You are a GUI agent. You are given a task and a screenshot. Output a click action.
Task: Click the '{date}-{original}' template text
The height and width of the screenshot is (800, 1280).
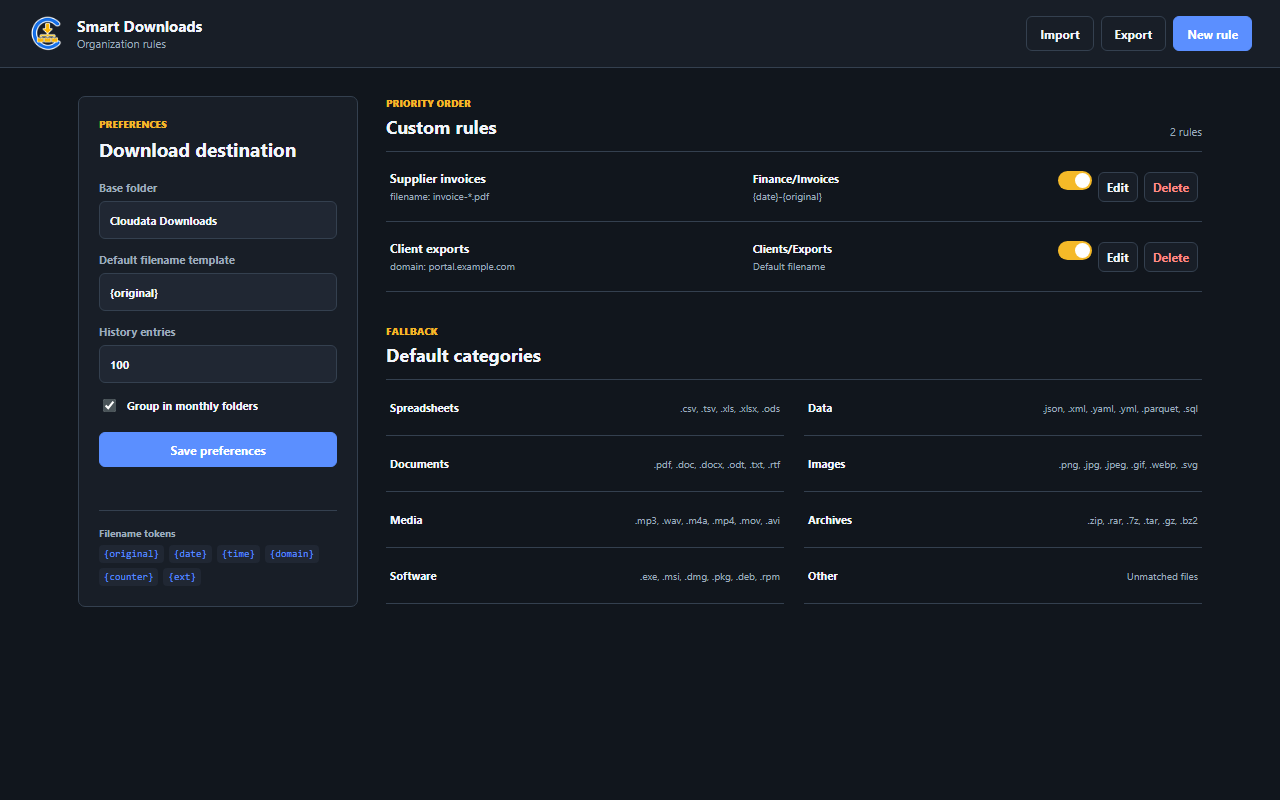pyautogui.click(x=788, y=197)
